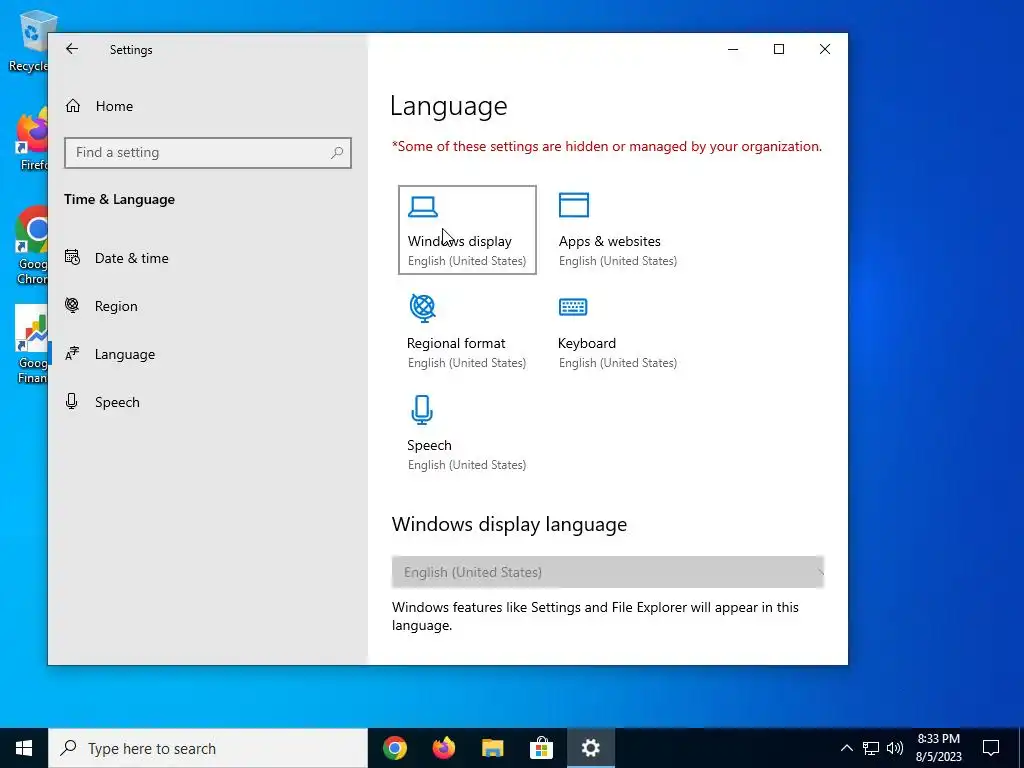The width and height of the screenshot is (1024, 768).
Task: Launch Firefox from the taskbar
Action: coord(443,748)
